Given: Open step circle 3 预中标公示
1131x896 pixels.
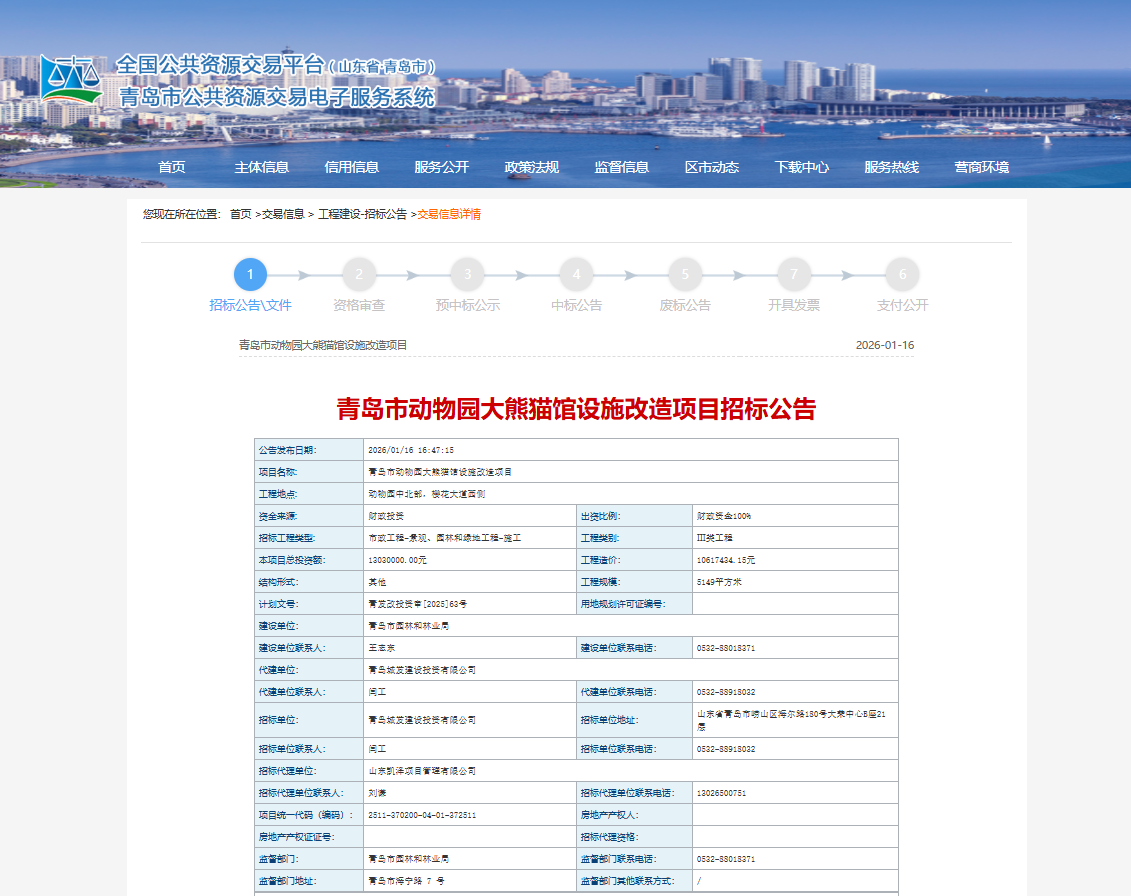Looking at the screenshot, I should (x=467, y=274).
